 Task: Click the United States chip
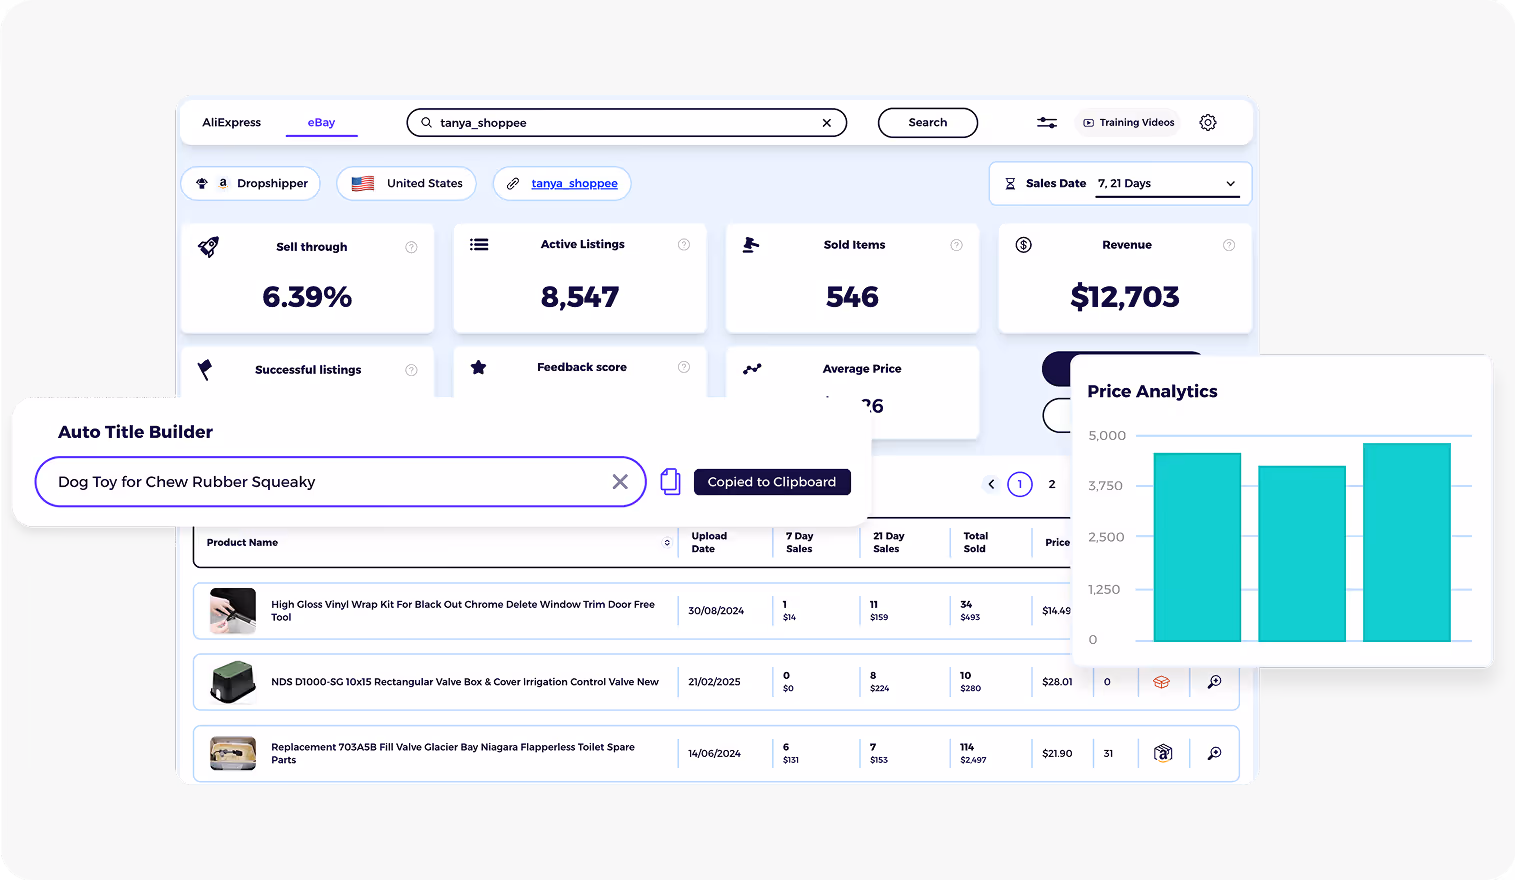(x=407, y=184)
